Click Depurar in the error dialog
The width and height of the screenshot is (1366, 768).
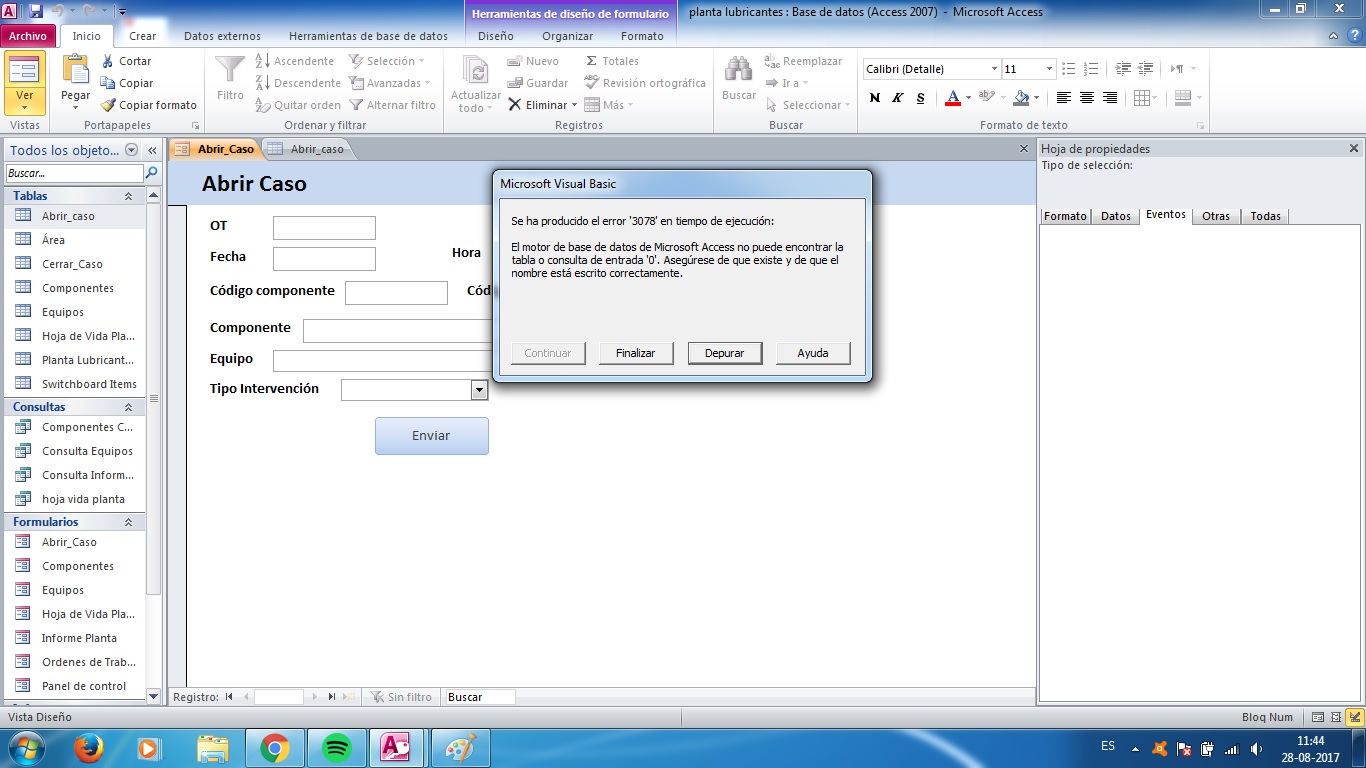coord(724,353)
